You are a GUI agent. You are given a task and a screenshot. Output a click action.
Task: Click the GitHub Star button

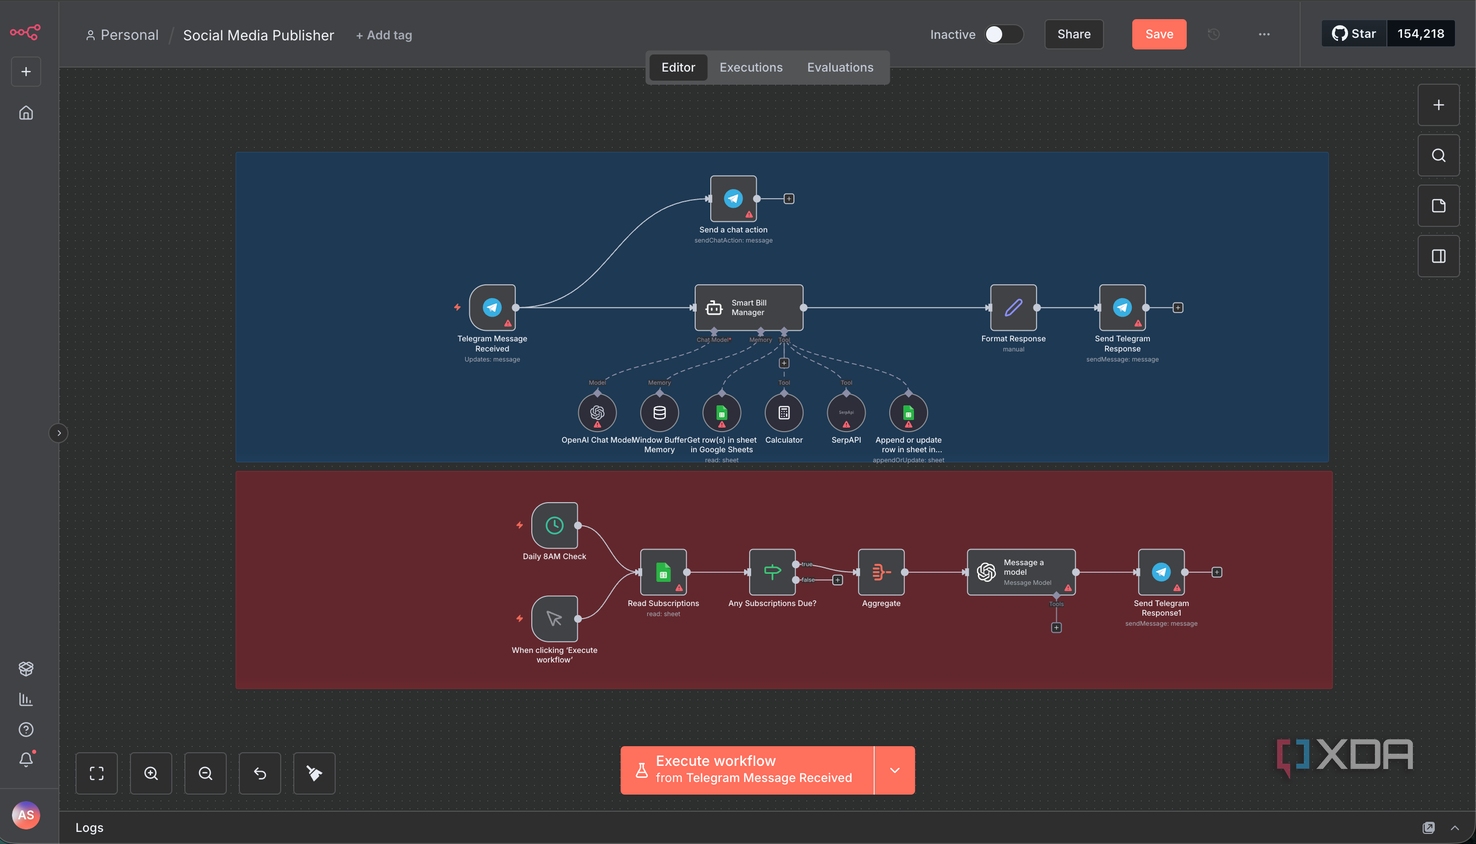point(1354,34)
